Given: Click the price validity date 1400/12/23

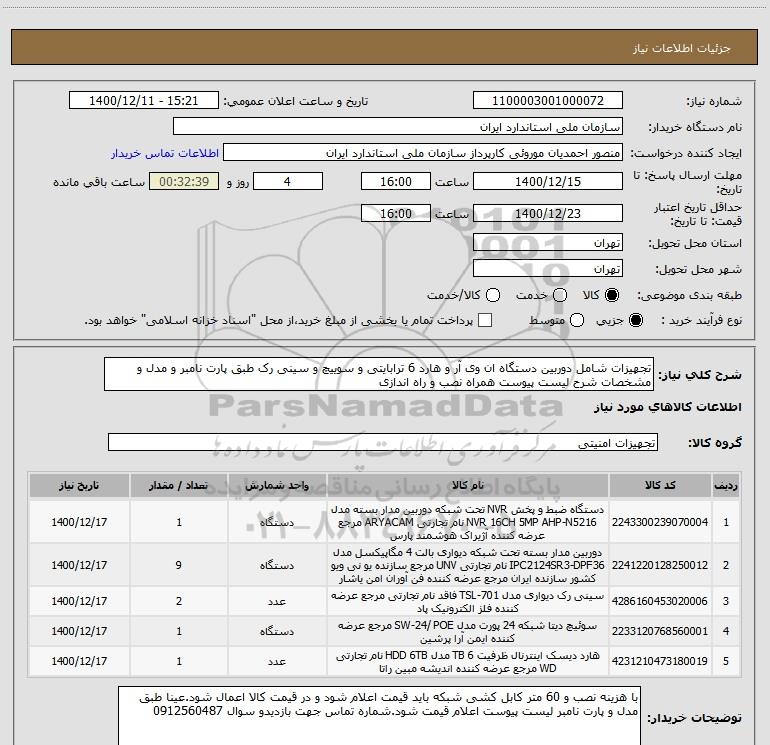Looking at the screenshot, I should point(548,213).
